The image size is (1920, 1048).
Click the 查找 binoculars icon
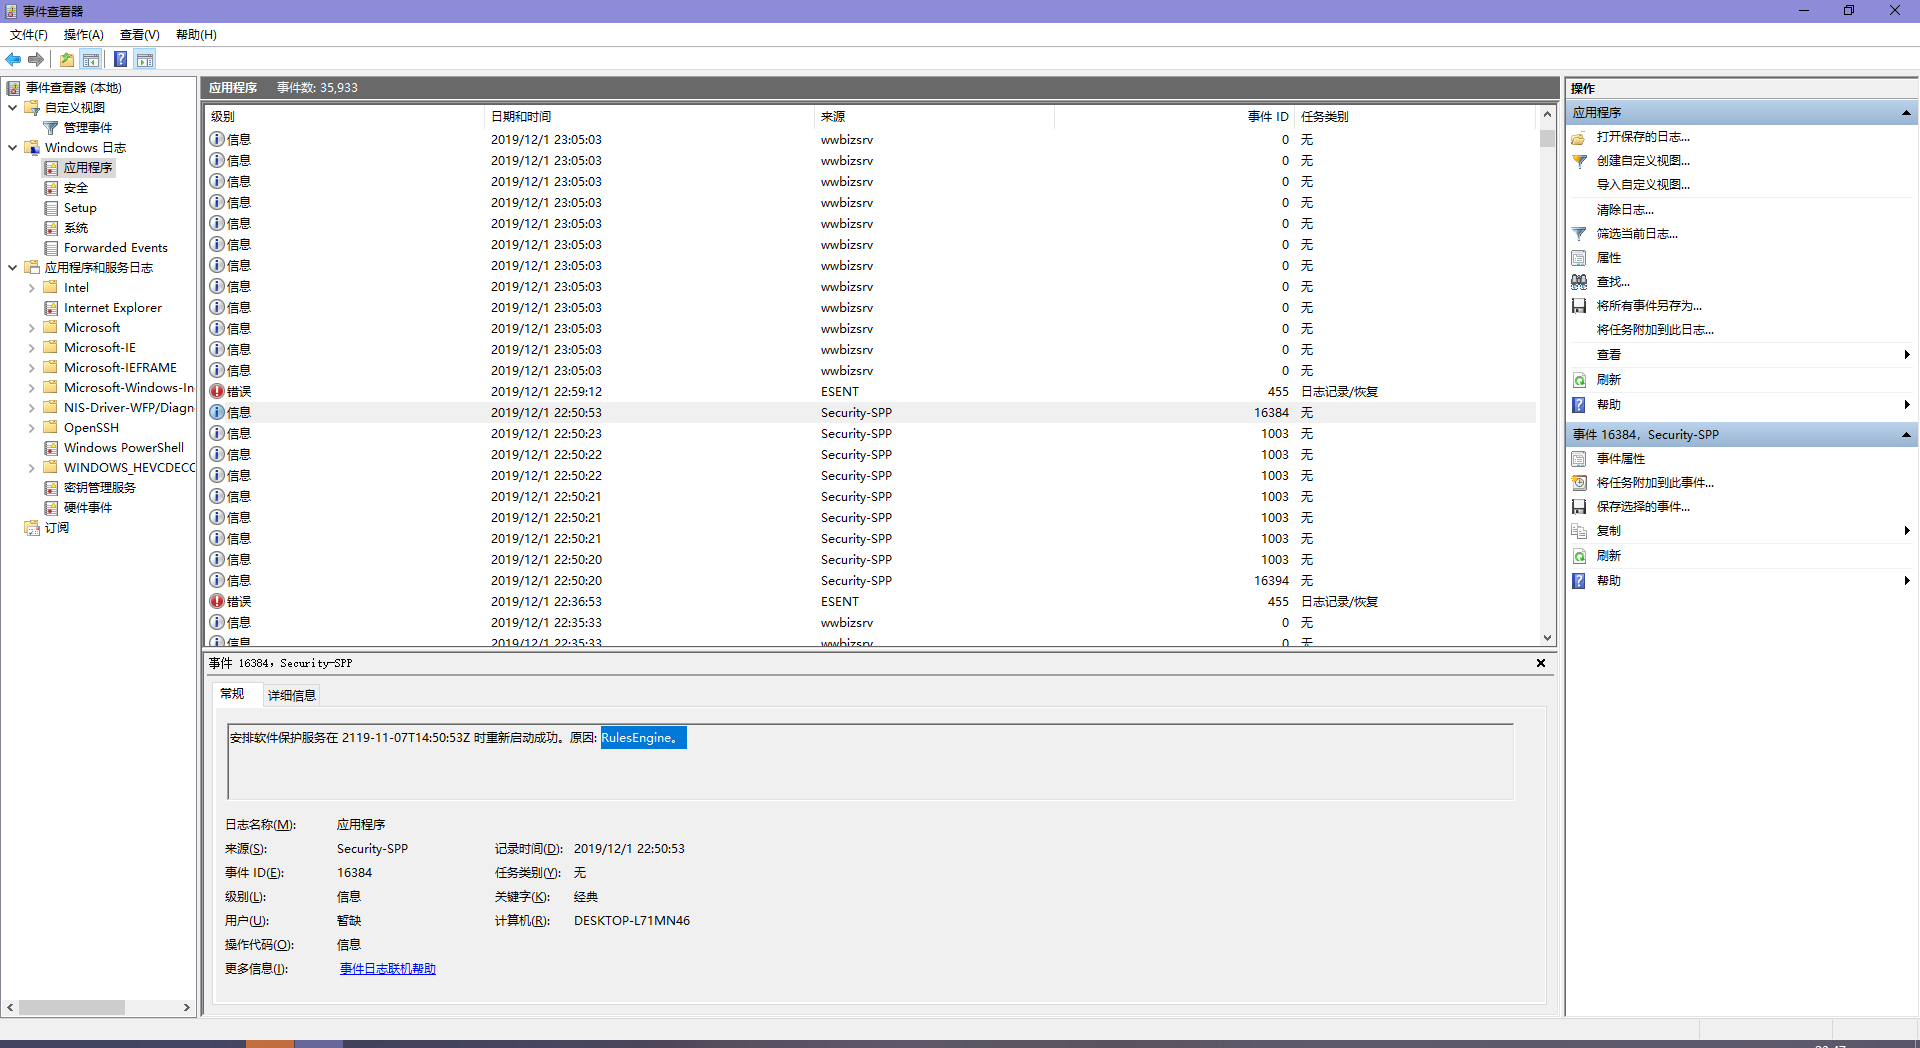(1579, 282)
